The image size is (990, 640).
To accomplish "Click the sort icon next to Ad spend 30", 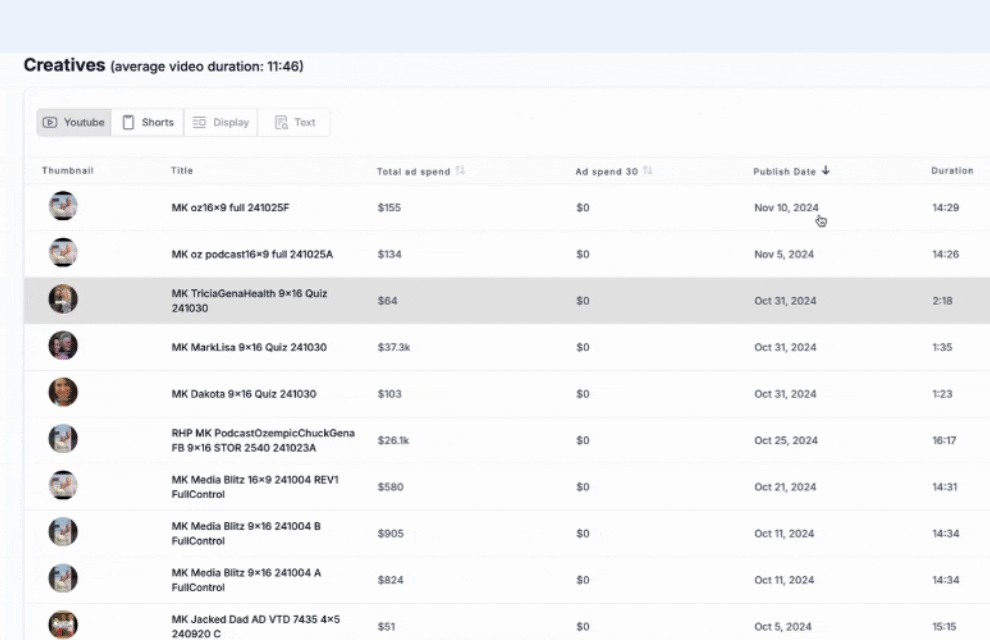I will 647,170.
